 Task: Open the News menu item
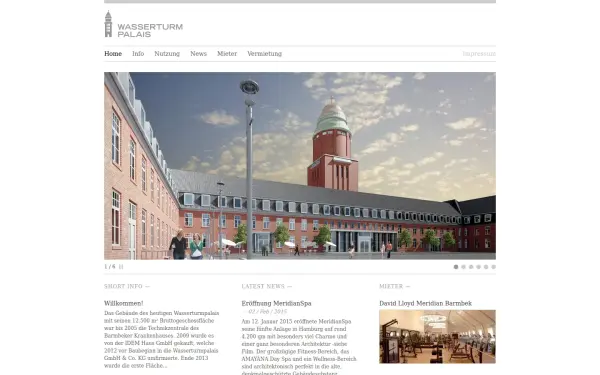click(x=199, y=54)
